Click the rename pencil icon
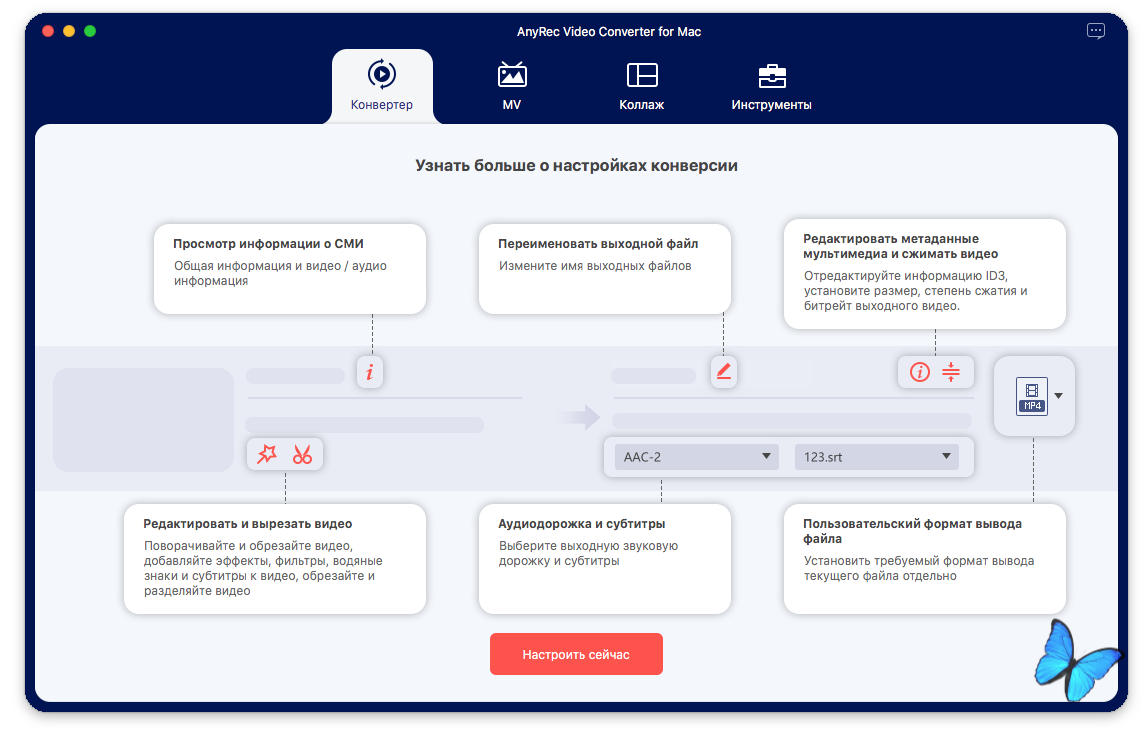Viewport: 1146px width, 734px height. (724, 372)
